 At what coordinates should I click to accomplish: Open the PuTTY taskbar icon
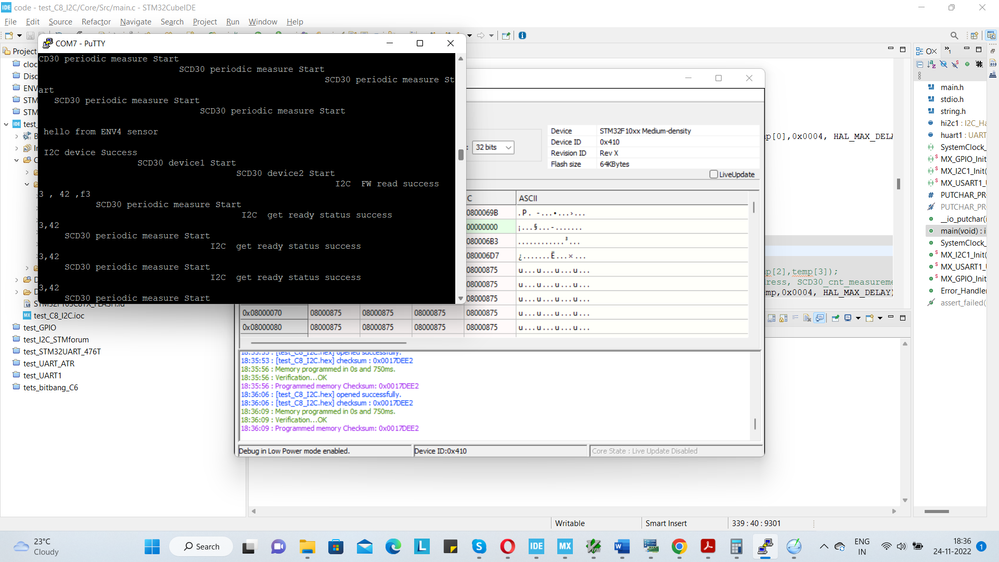click(765, 547)
